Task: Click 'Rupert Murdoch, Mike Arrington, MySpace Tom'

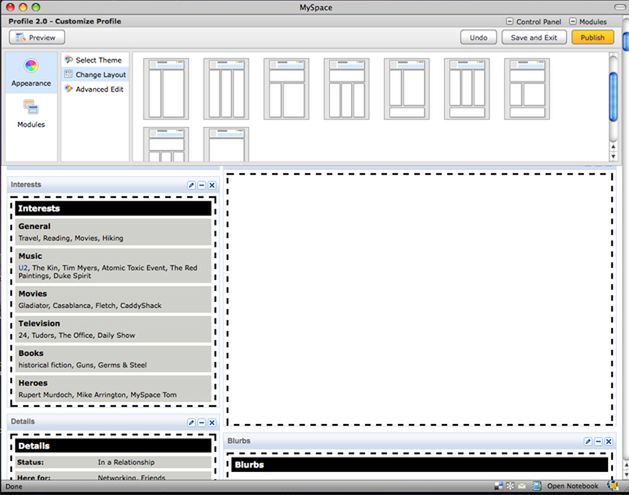Action: coord(97,395)
